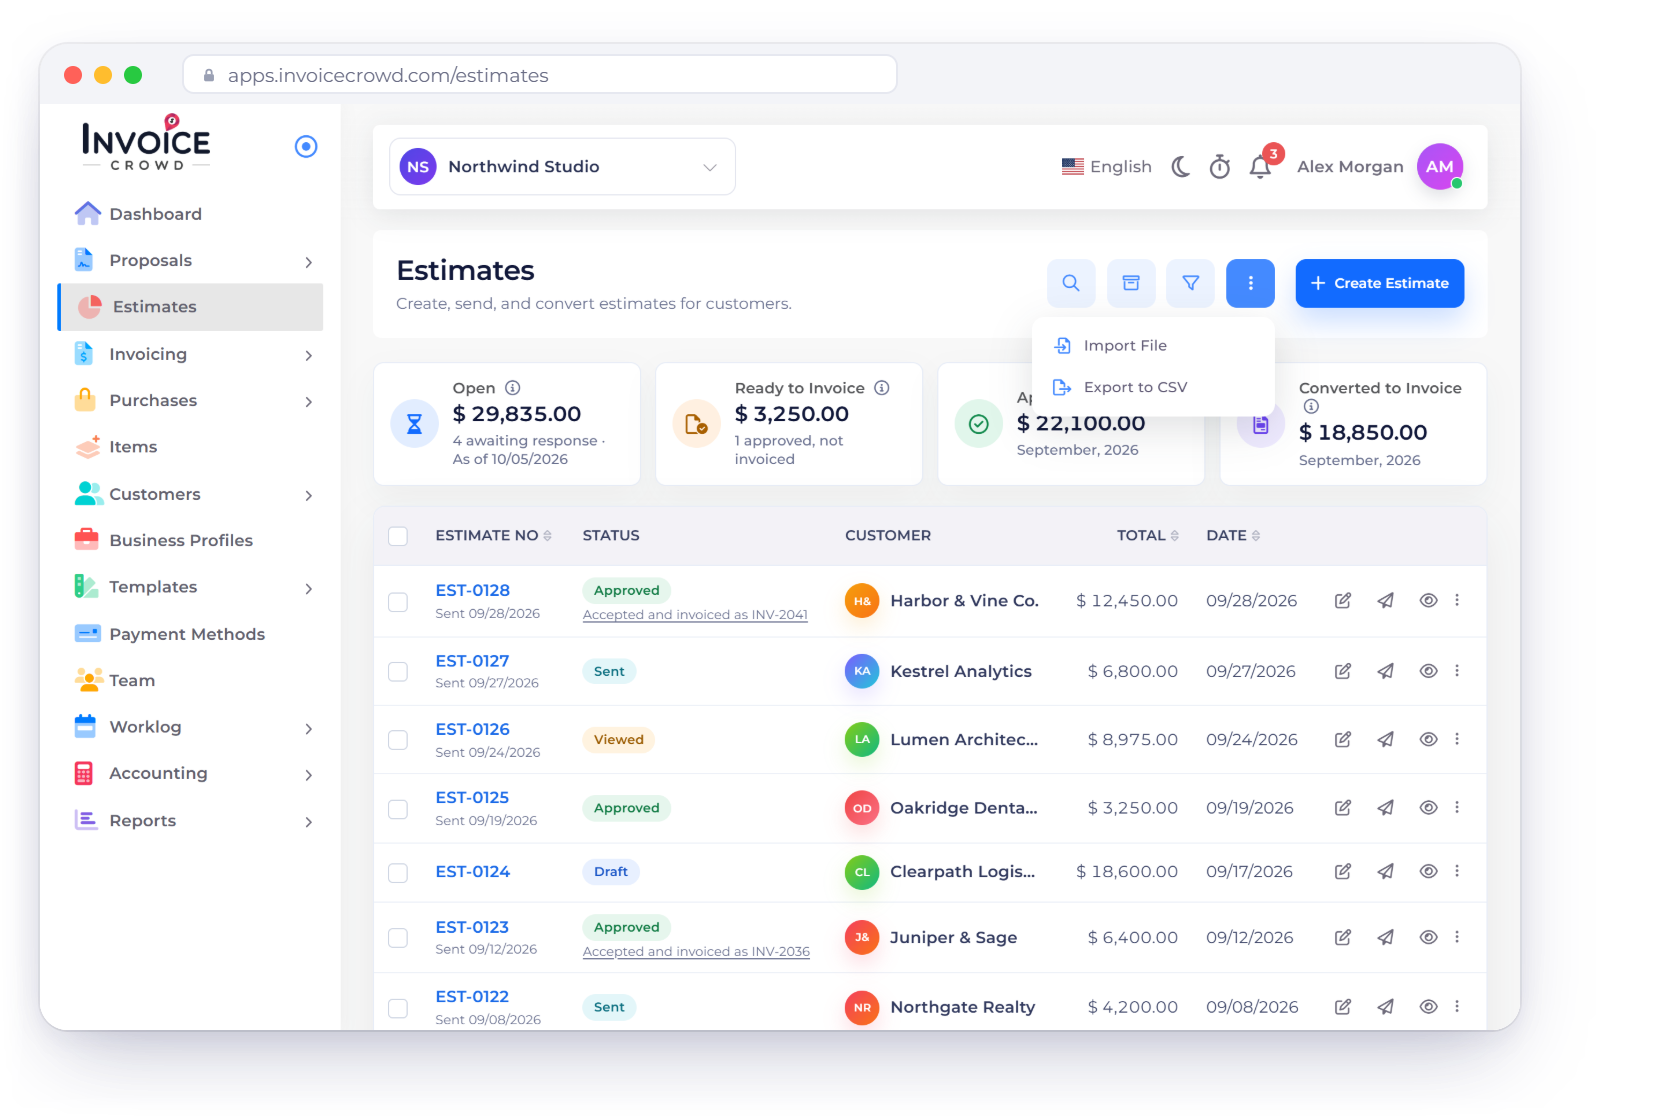Open row options for EST-0123

1457,937
